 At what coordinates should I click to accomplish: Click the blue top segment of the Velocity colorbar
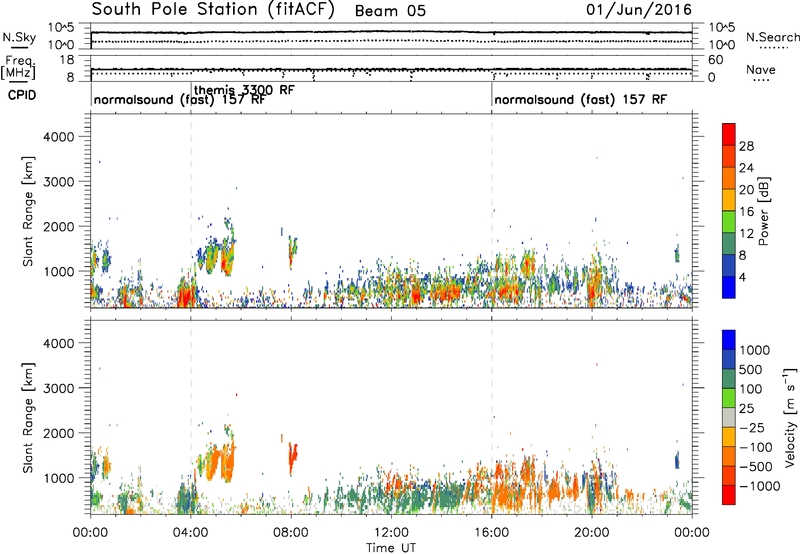pyautogui.click(x=729, y=340)
